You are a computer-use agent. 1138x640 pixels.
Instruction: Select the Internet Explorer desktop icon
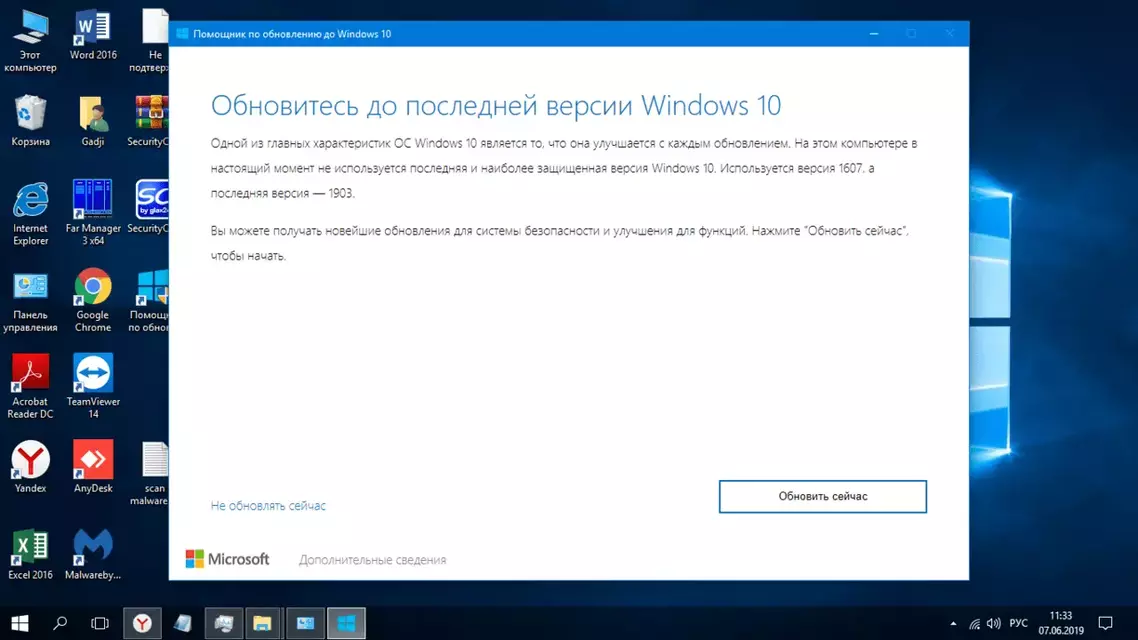coord(30,214)
